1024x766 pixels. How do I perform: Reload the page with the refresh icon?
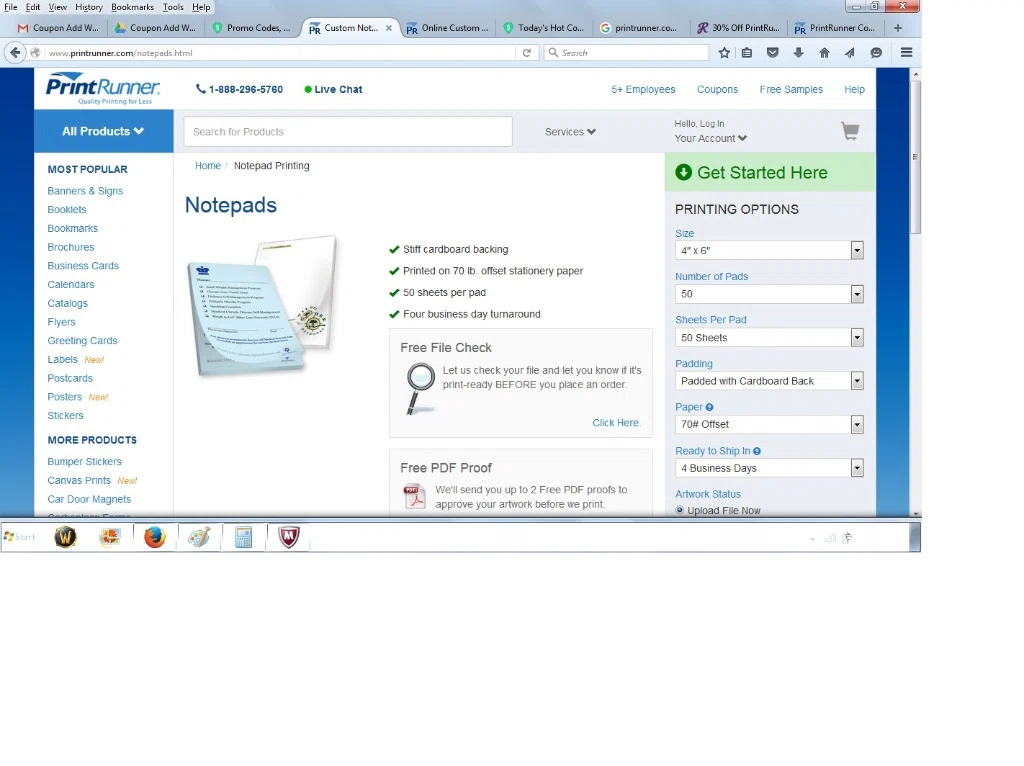pos(526,53)
